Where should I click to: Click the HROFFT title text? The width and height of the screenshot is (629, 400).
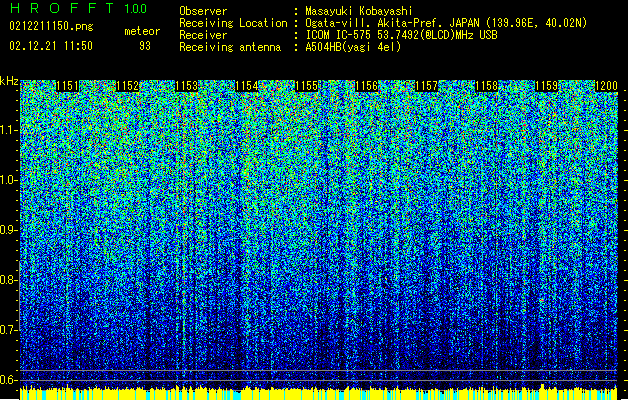60,9
